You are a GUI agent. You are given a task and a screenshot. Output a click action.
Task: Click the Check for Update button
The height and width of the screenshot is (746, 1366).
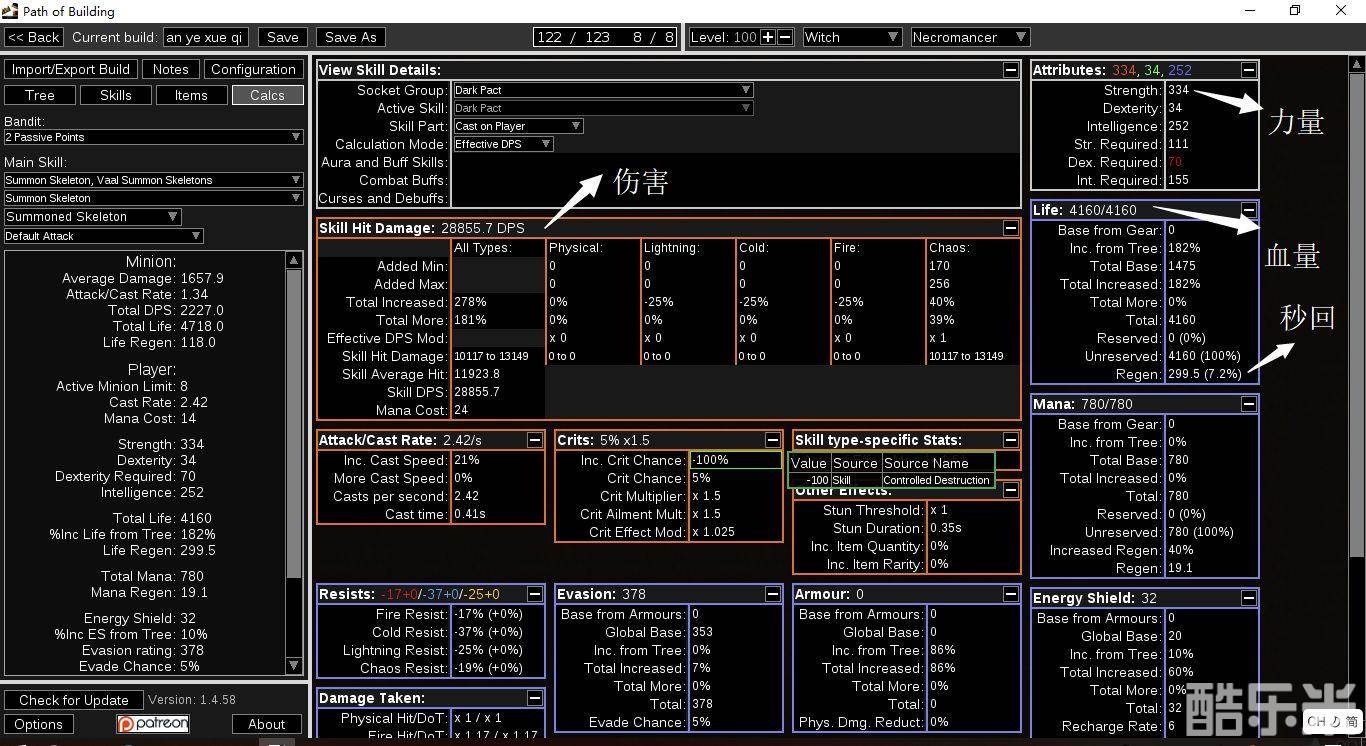pyautogui.click(x=73, y=700)
